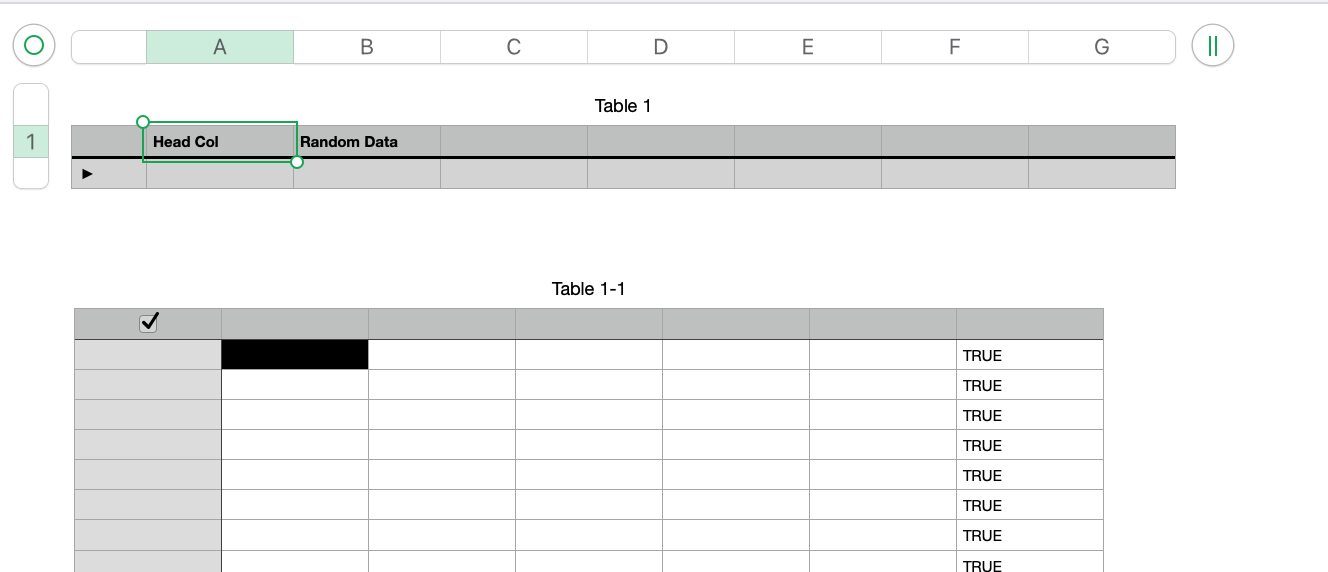Select column B header tab

[367, 47]
